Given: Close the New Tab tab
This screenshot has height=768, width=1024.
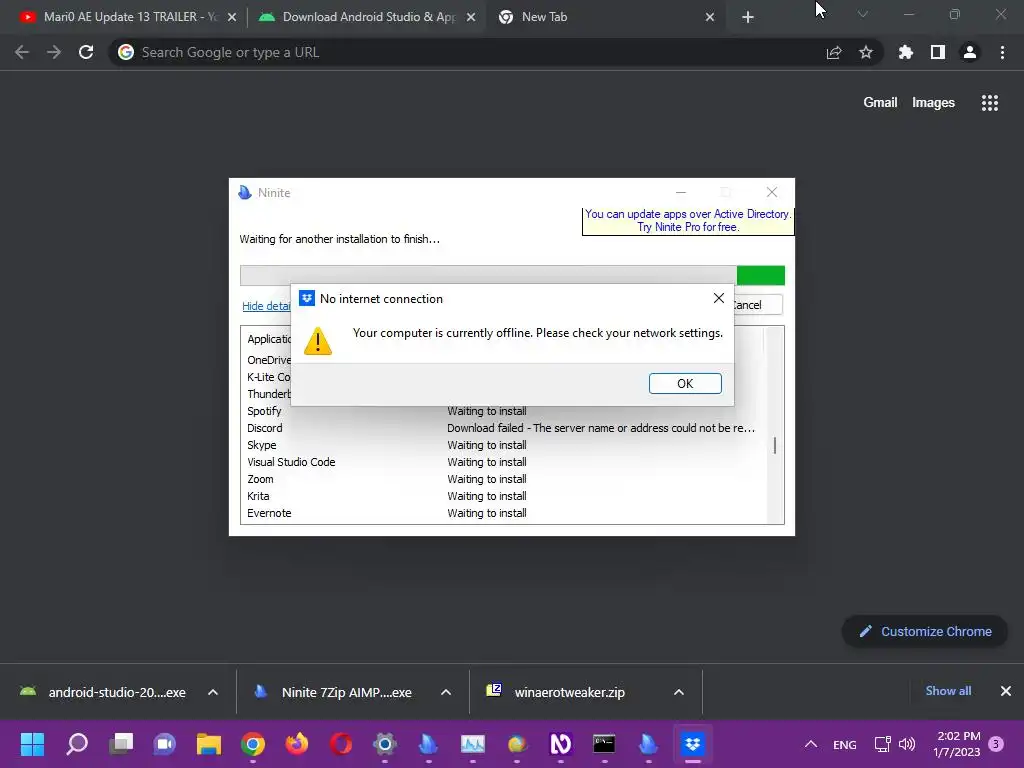Looking at the screenshot, I should click(x=710, y=18).
